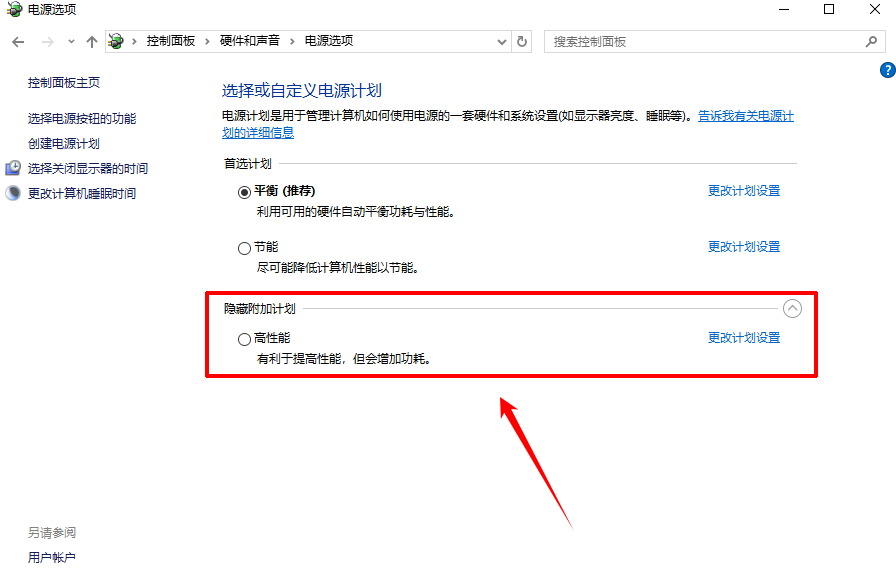Minimize the 电源选项 window
Image resolution: width=896 pixels, height=583 pixels.
tap(784, 9)
